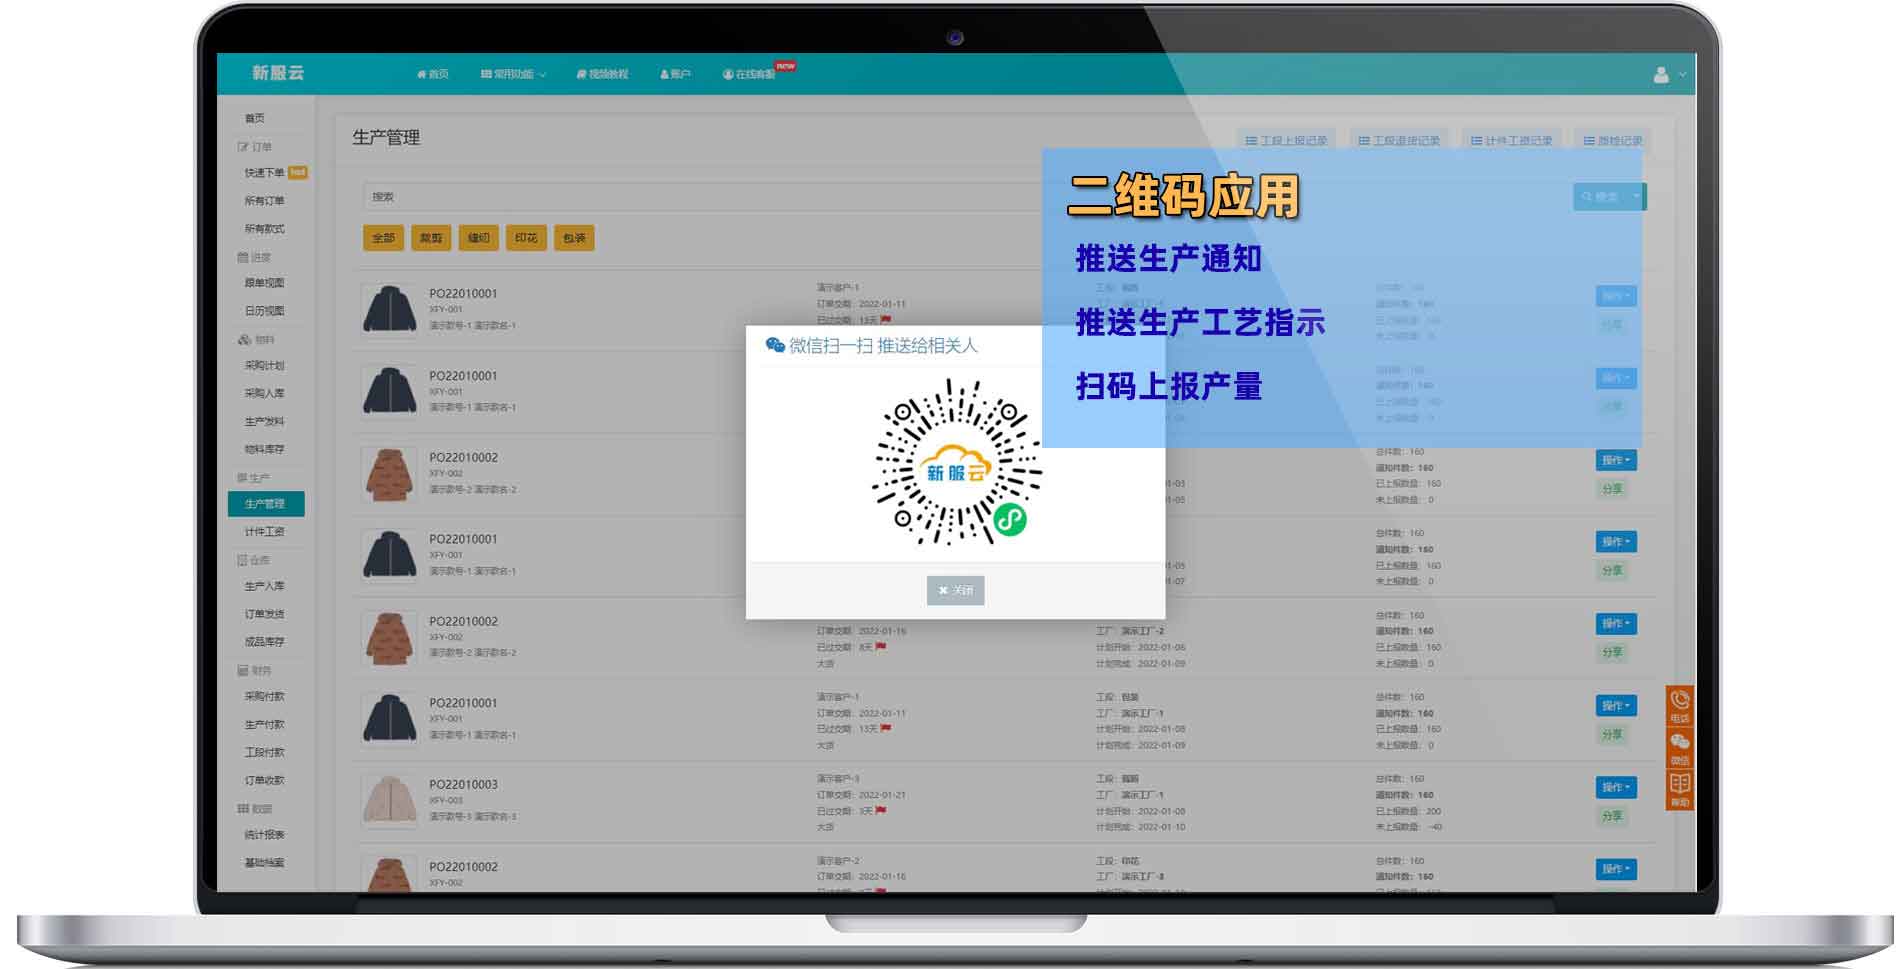Toggle the 裁剪 process filter
1904x969 pixels.
point(432,238)
